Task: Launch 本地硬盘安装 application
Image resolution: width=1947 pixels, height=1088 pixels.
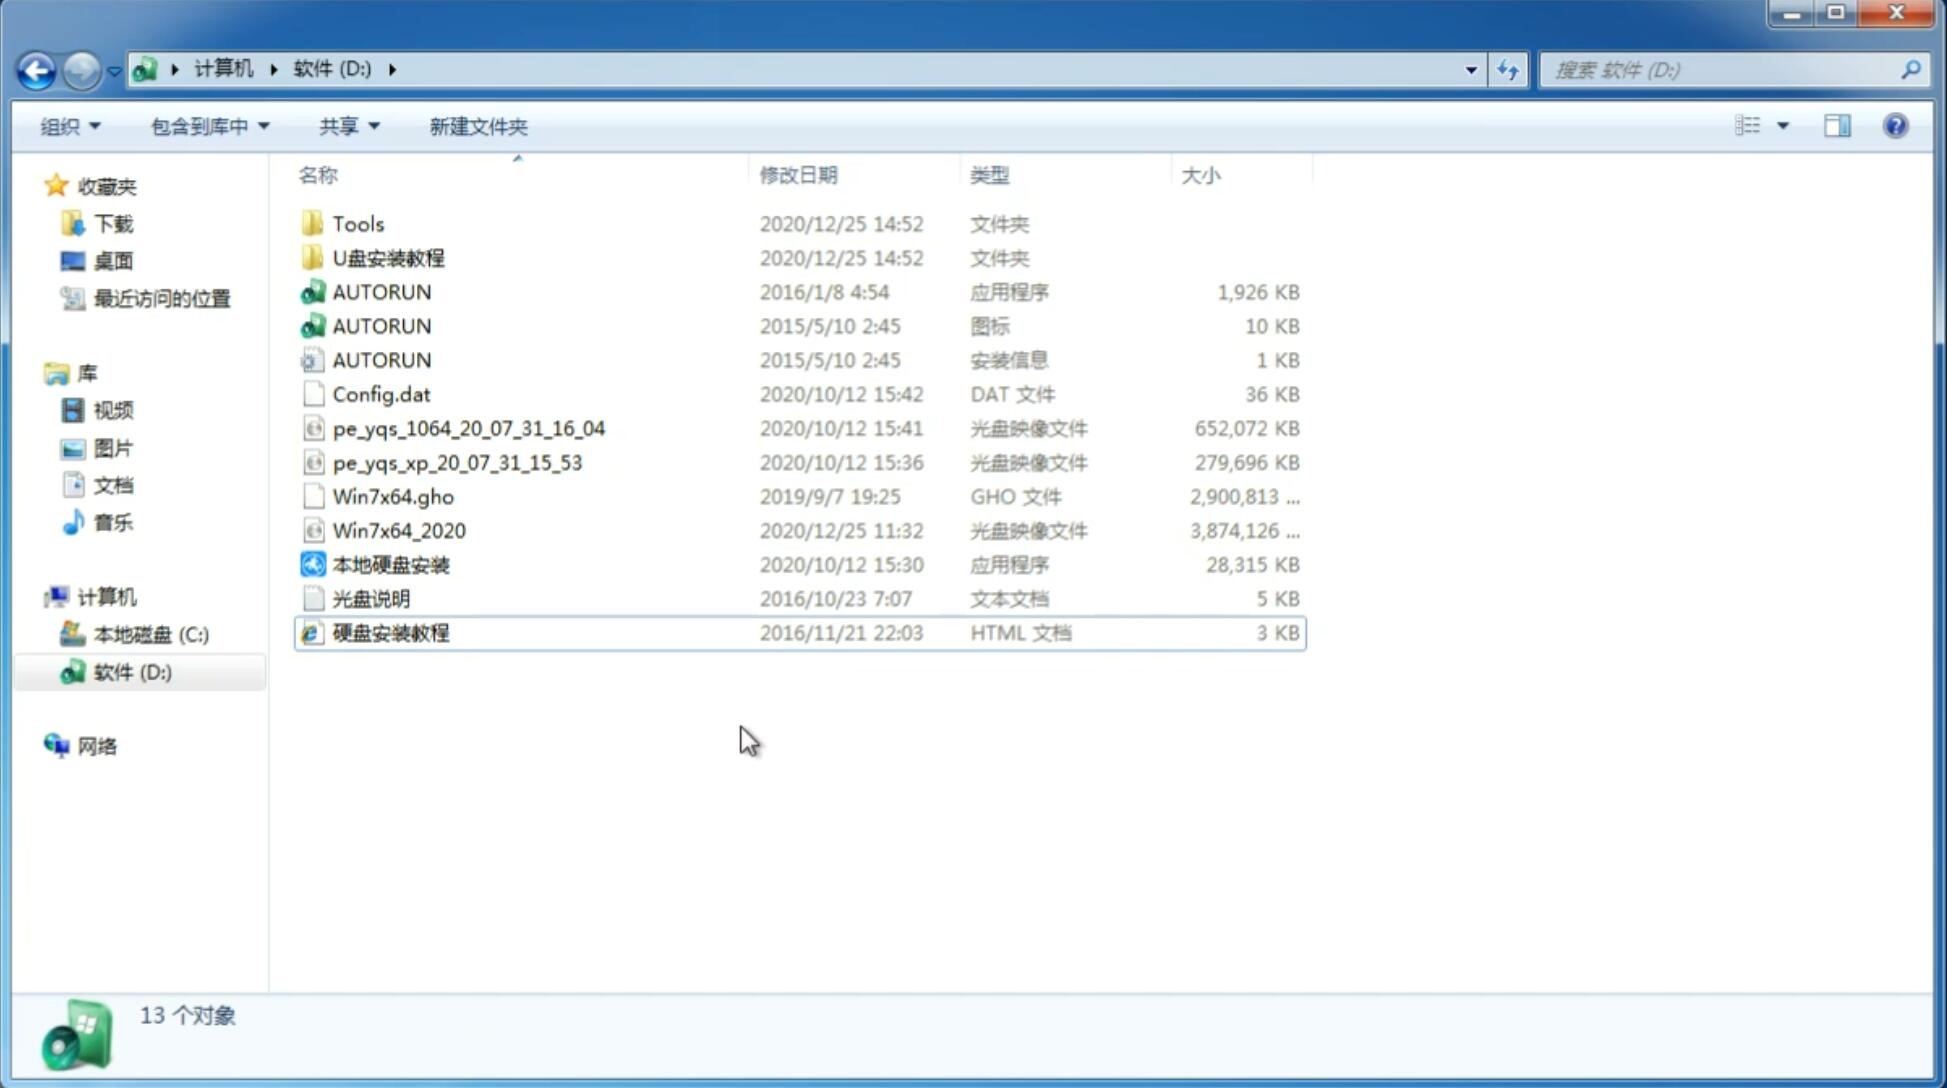Action: pyautogui.click(x=390, y=564)
